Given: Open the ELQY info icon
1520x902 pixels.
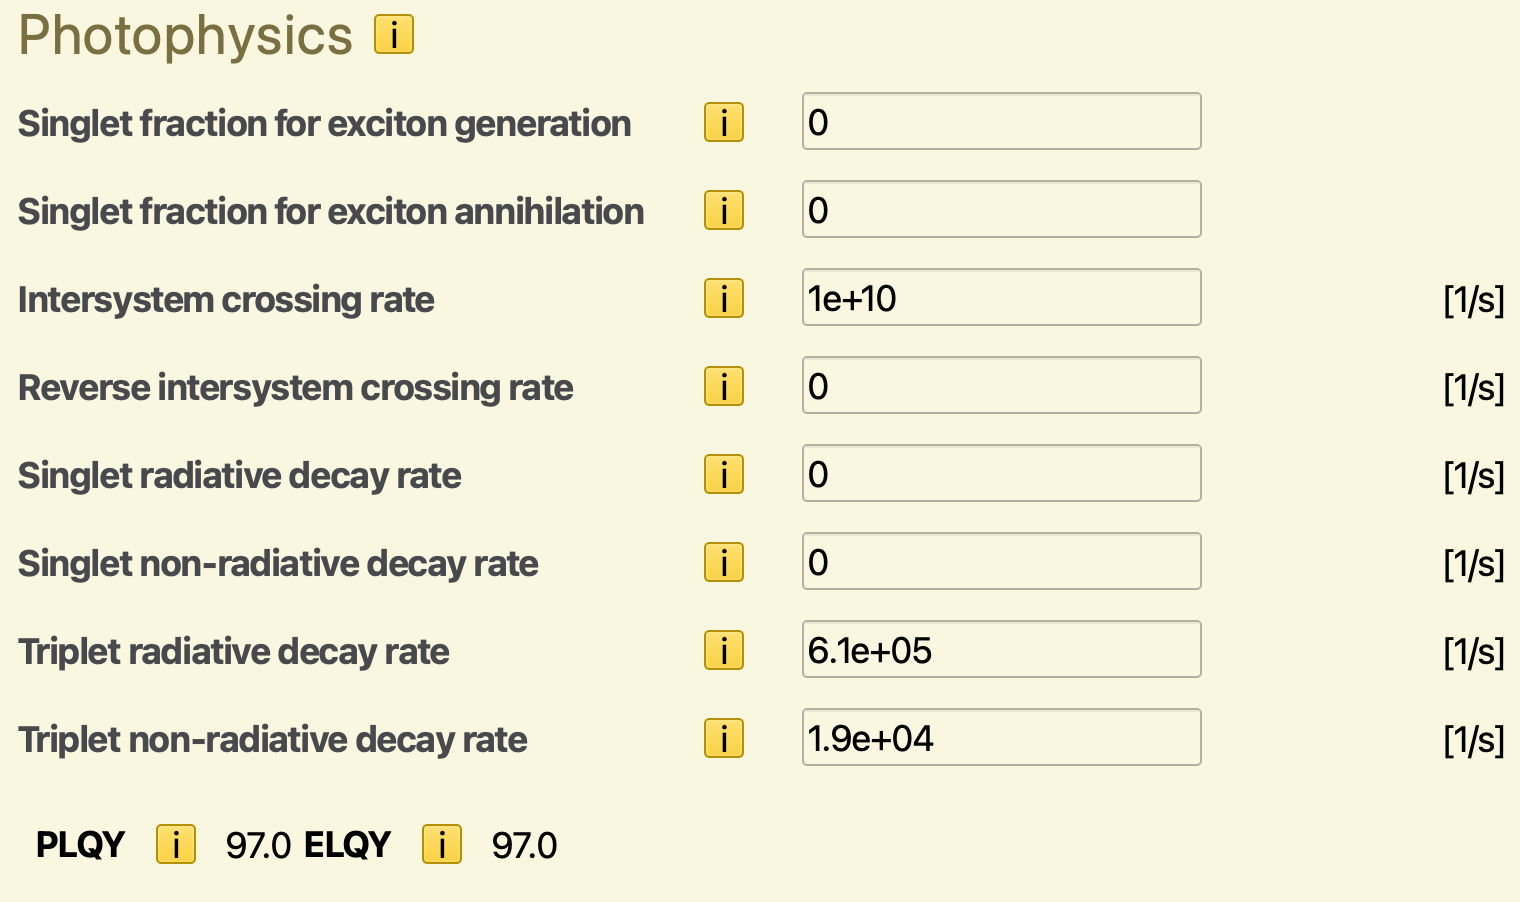Looking at the screenshot, I should tap(441, 845).
